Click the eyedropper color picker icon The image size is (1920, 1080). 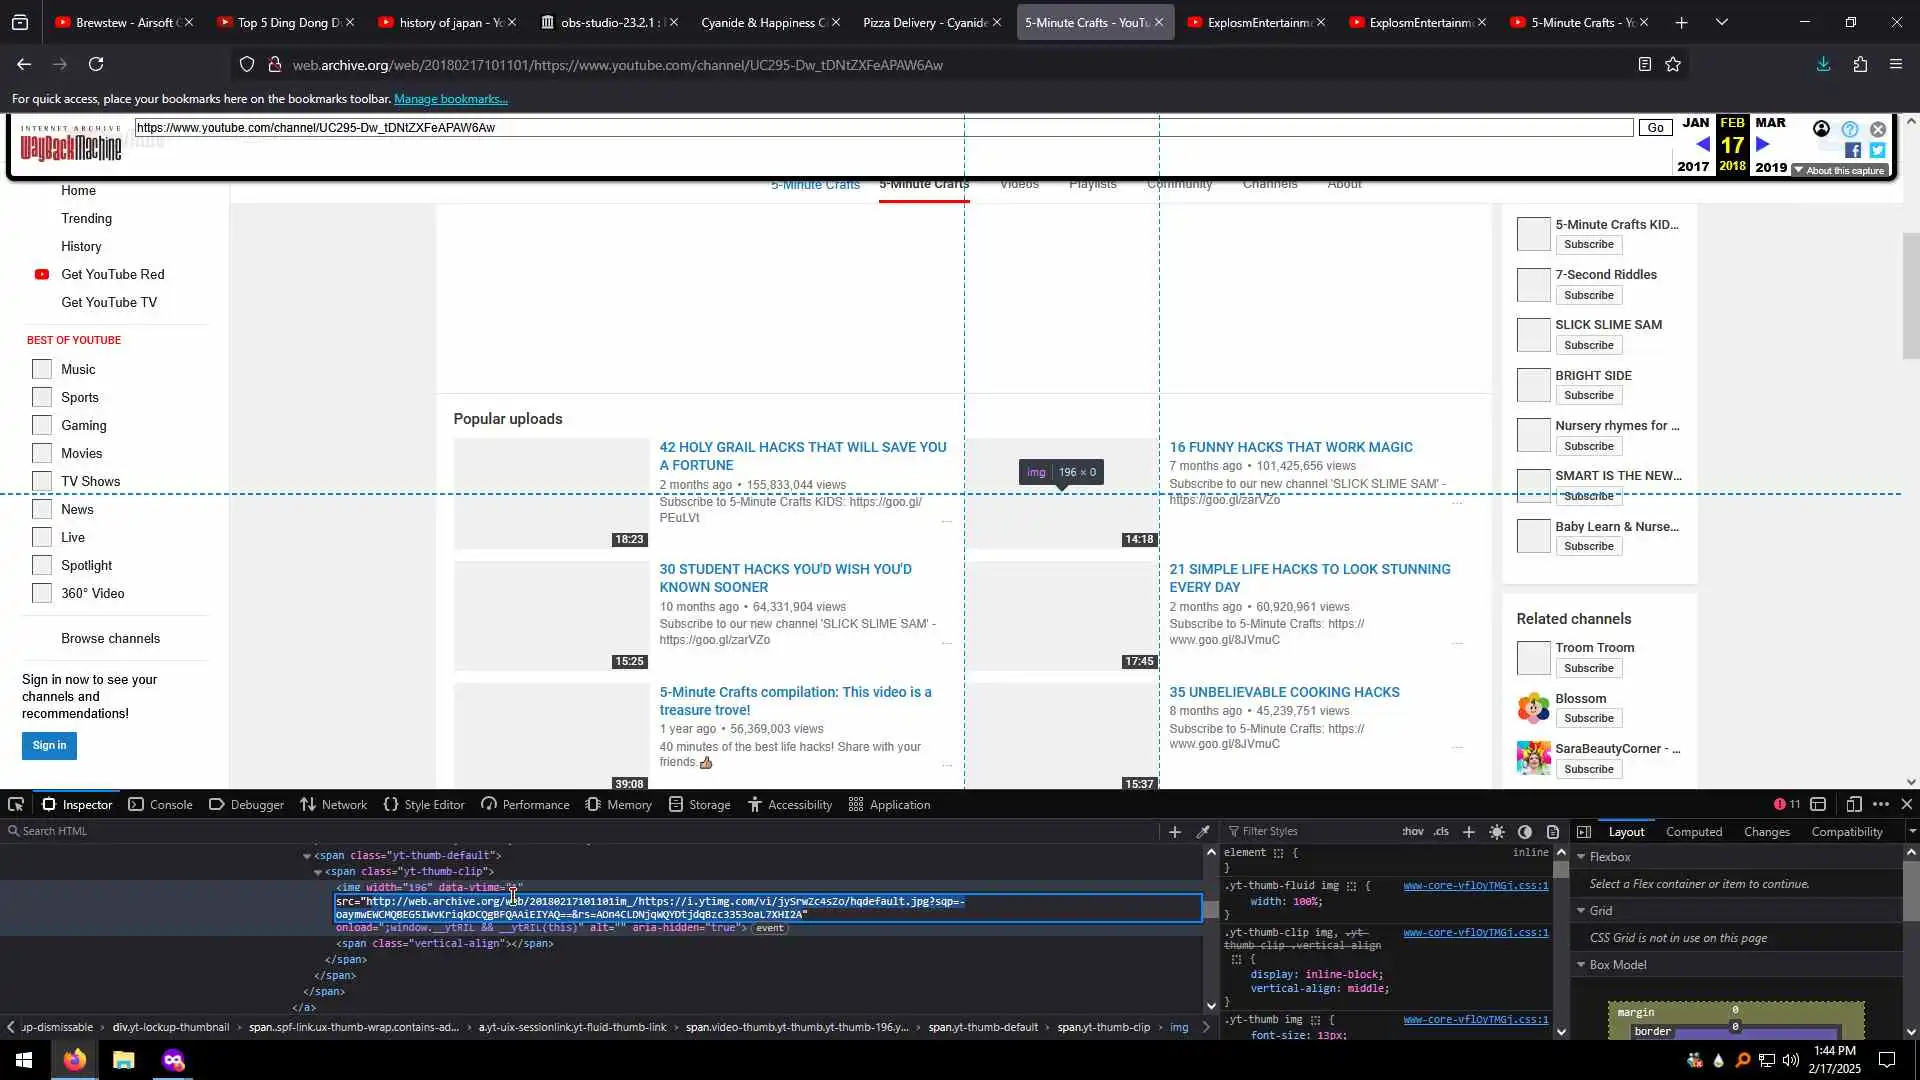1203,831
